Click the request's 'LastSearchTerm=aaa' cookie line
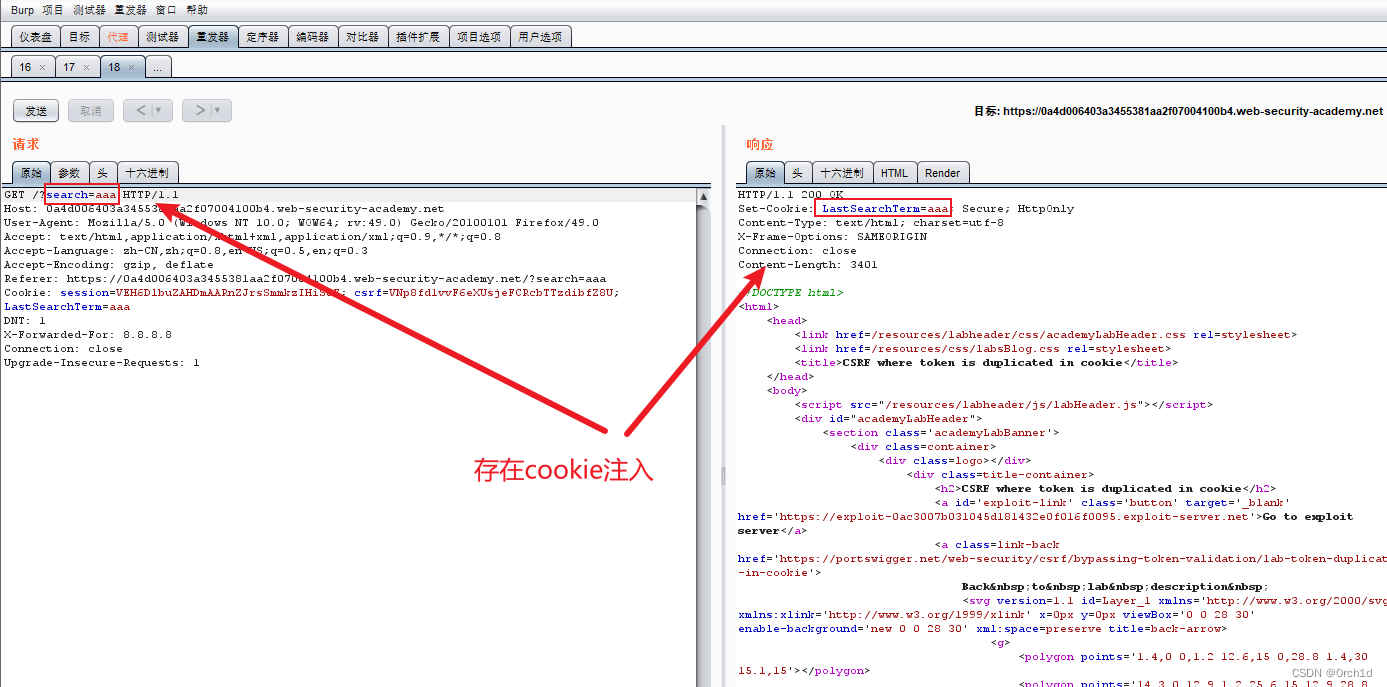The image size is (1387, 687). (67, 307)
